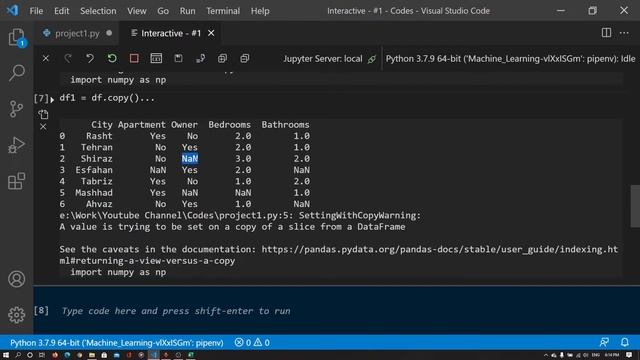This screenshot has height=360, width=640.
Task: Open the editor More Actions ellipsis
Action: pyautogui.click(x=624, y=33)
